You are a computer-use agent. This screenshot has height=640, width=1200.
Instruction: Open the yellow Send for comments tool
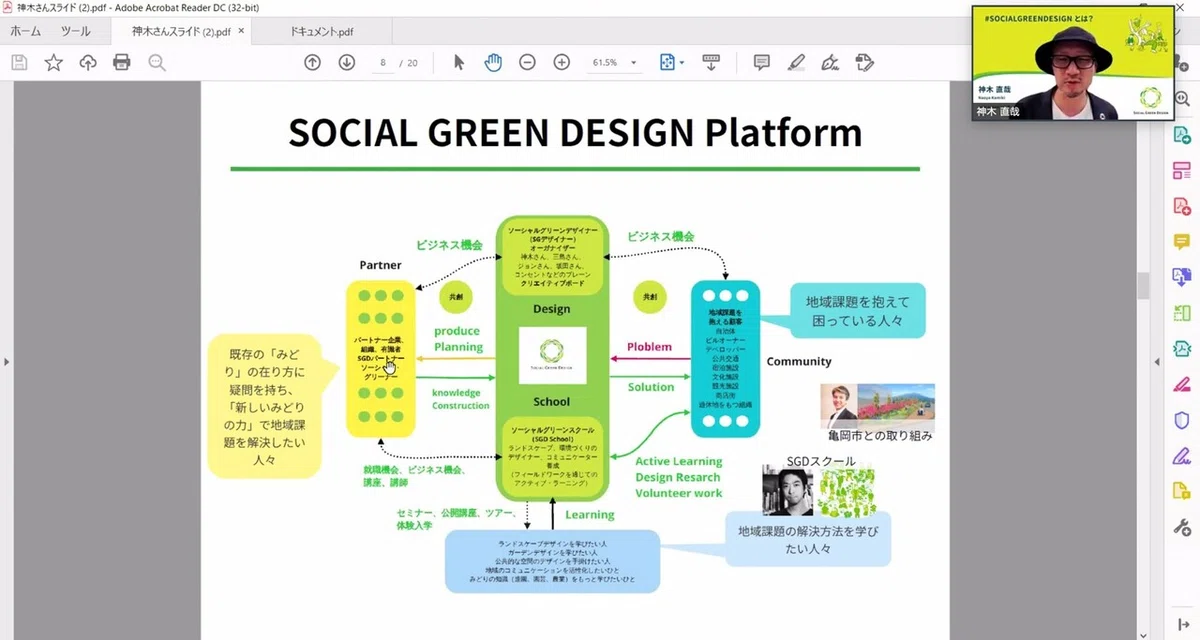[x=1182, y=491]
